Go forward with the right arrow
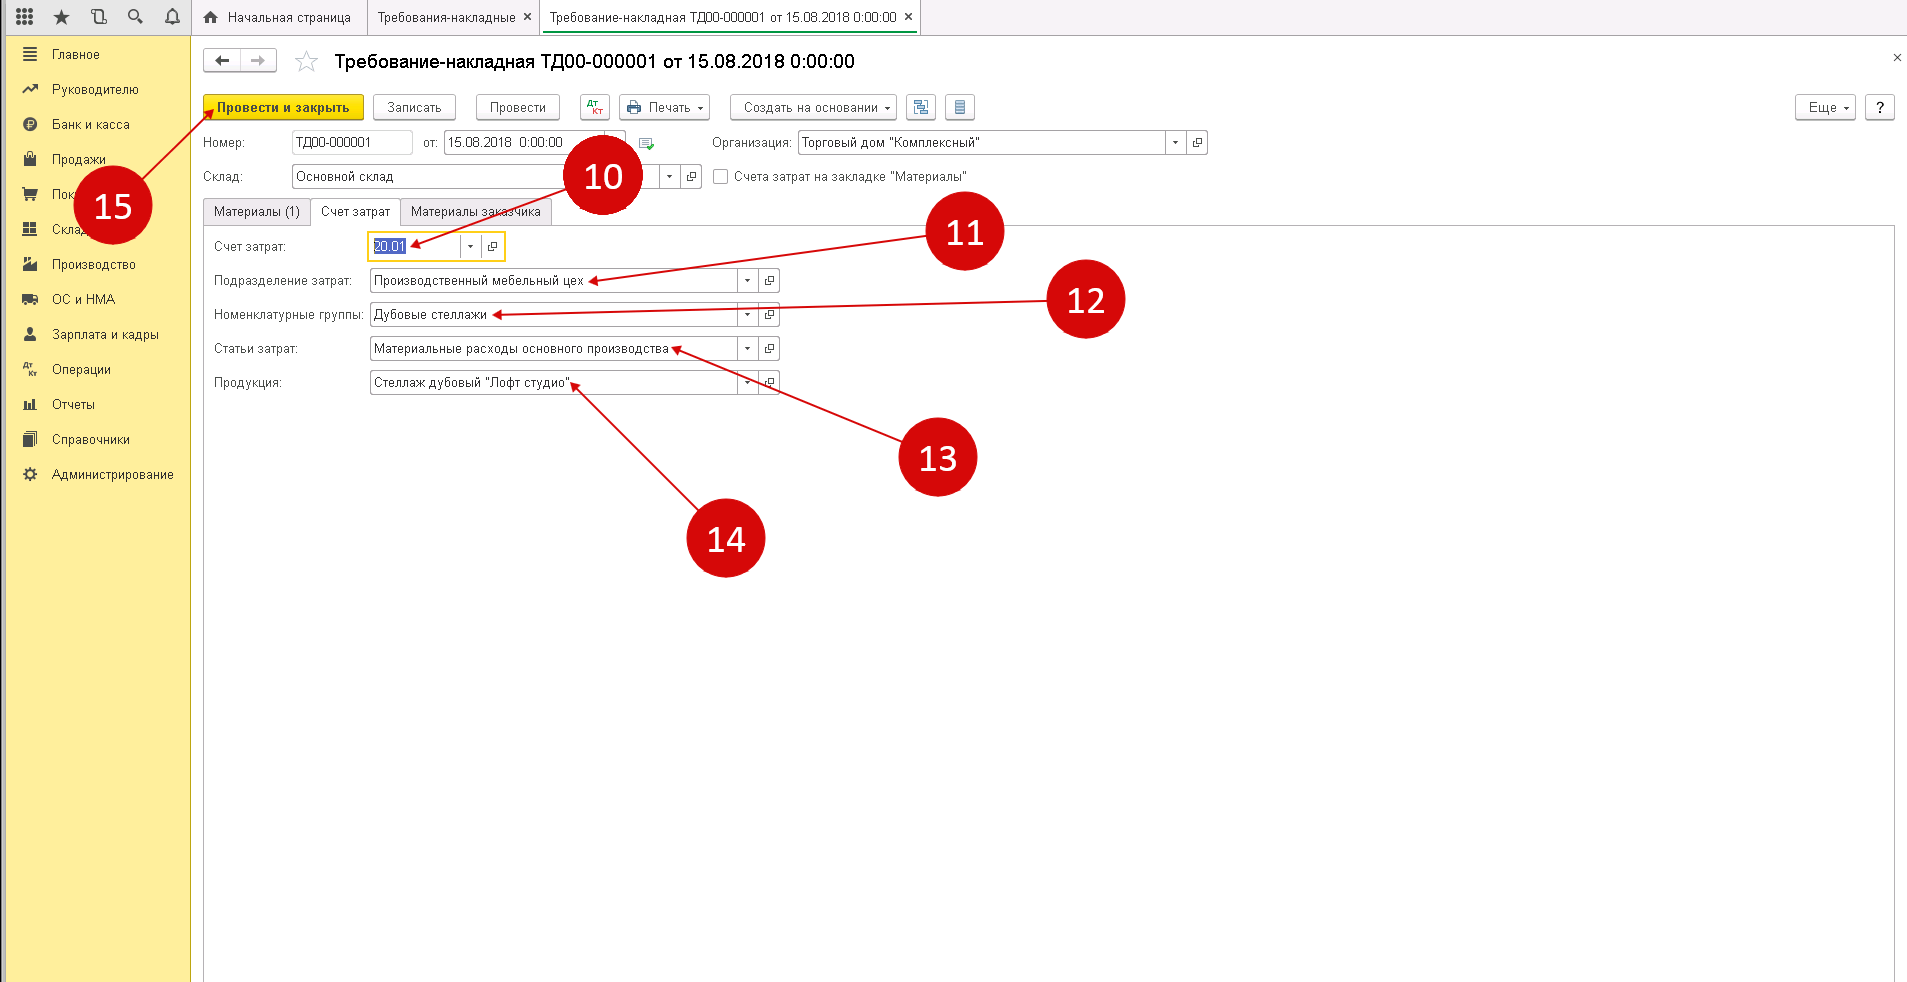The image size is (1907, 982). pyautogui.click(x=258, y=61)
